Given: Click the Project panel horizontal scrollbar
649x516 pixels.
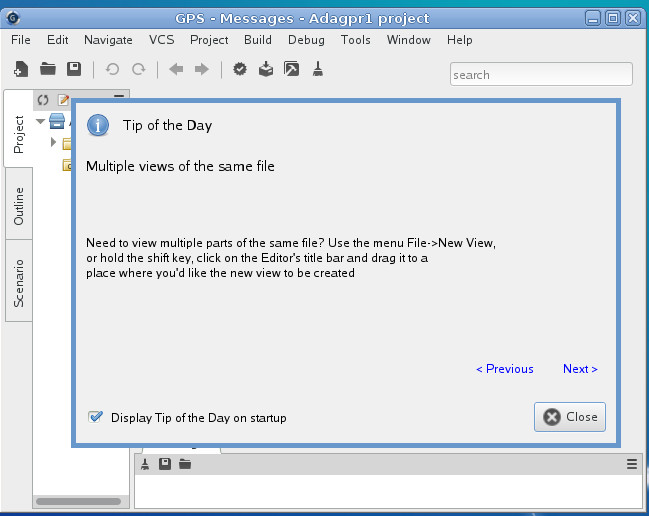Looking at the screenshot, I should (78, 502).
